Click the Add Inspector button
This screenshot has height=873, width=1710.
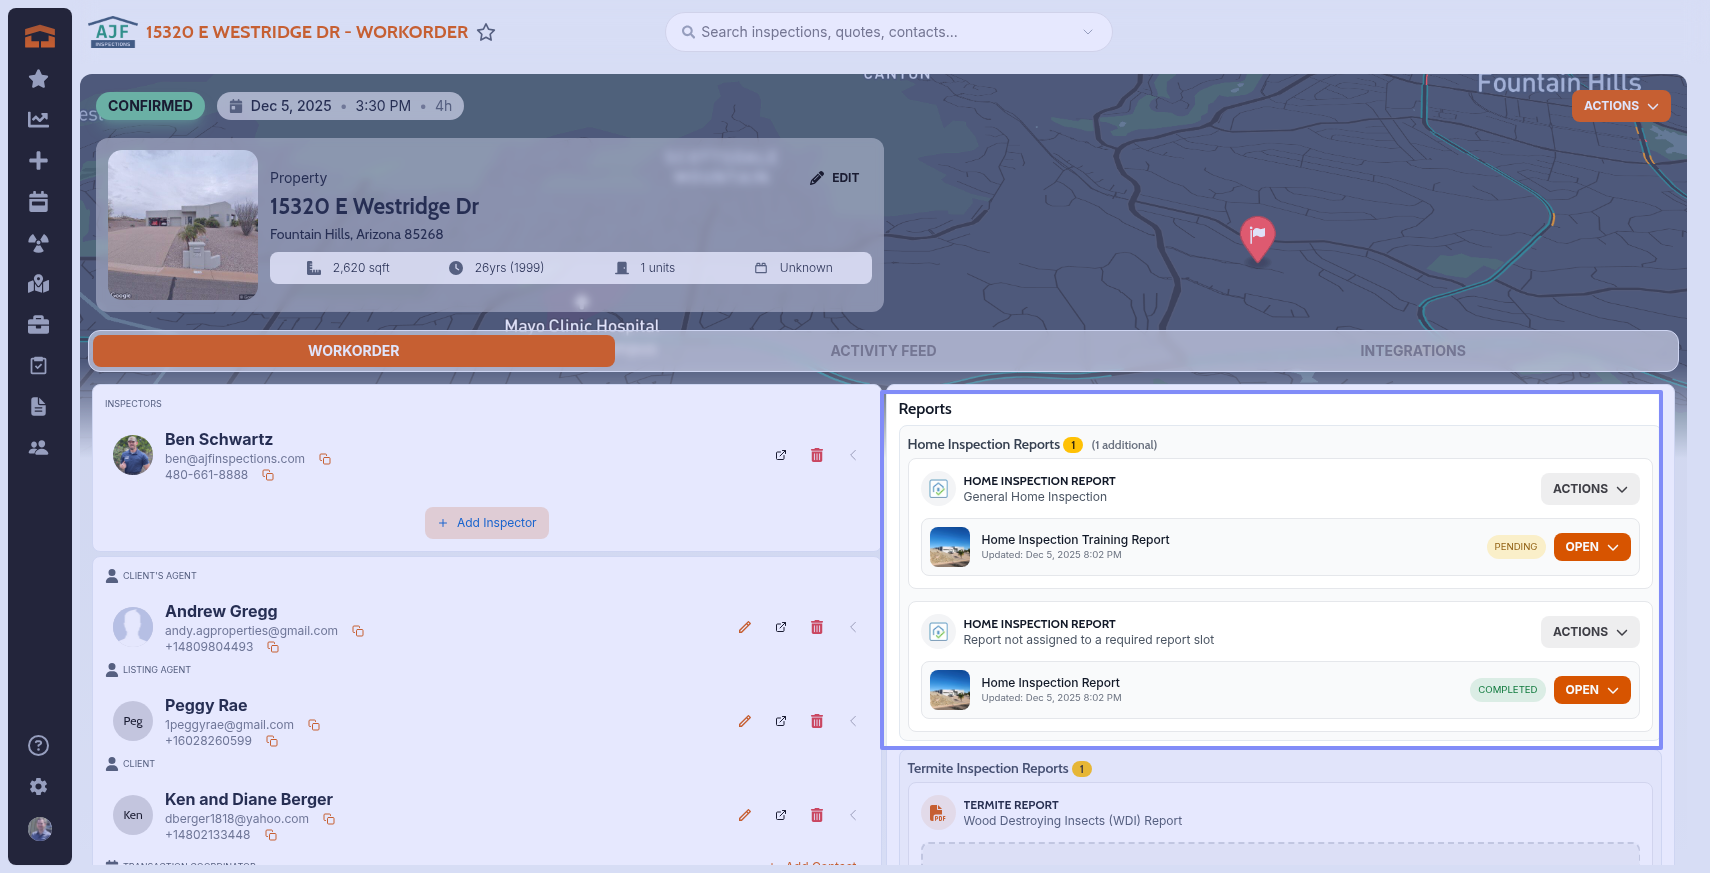tap(487, 523)
